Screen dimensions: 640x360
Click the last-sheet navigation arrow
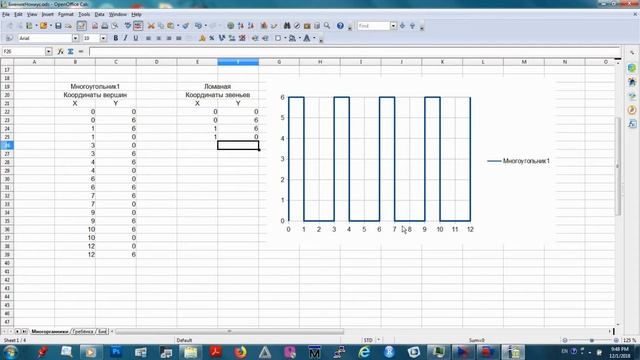[24, 331]
